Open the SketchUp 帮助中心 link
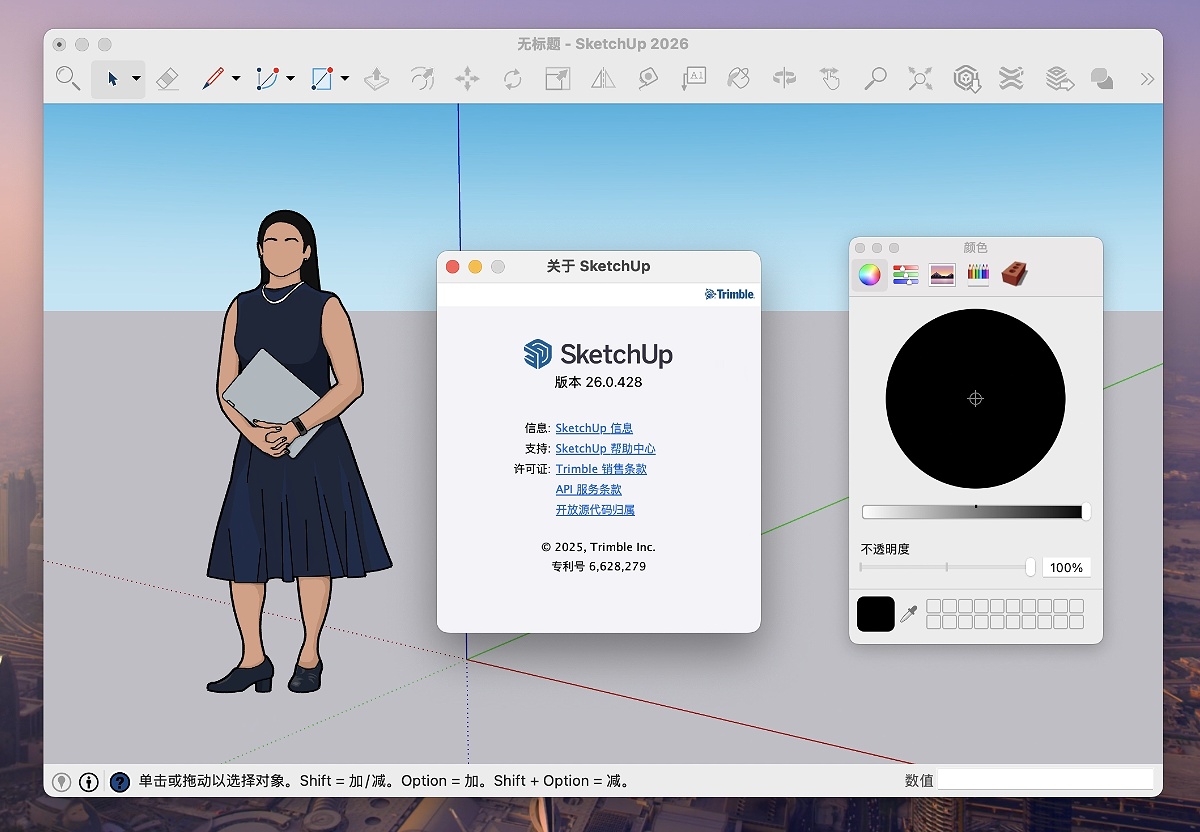Screen dimensions: 1200x832 [605, 449]
